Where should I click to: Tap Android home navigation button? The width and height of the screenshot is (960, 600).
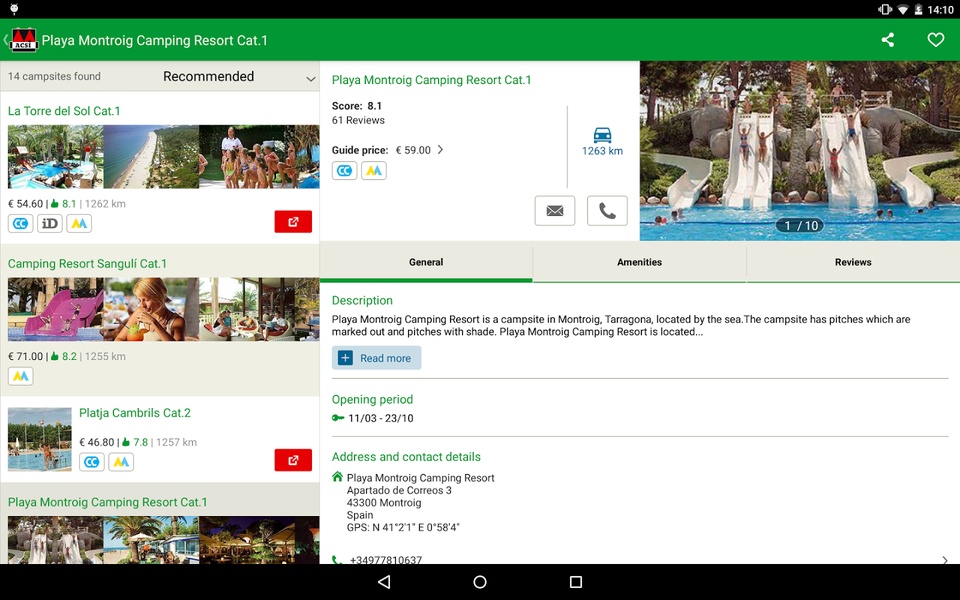[480, 582]
